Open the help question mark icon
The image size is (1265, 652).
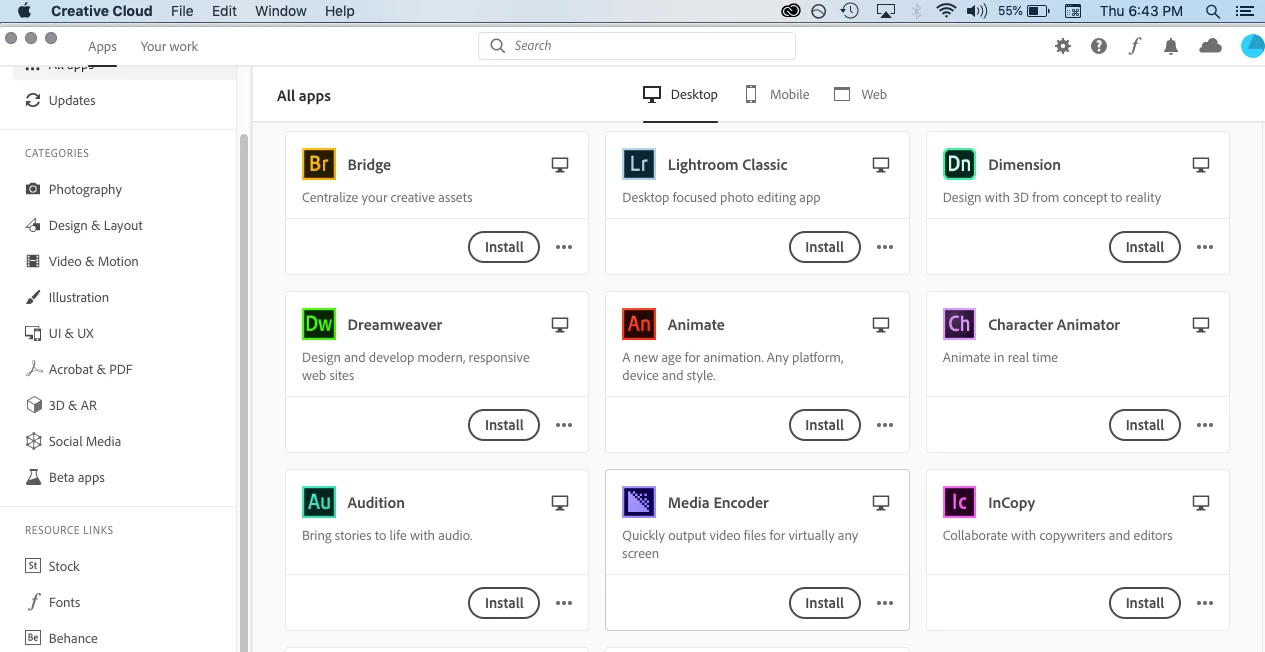1099,46
